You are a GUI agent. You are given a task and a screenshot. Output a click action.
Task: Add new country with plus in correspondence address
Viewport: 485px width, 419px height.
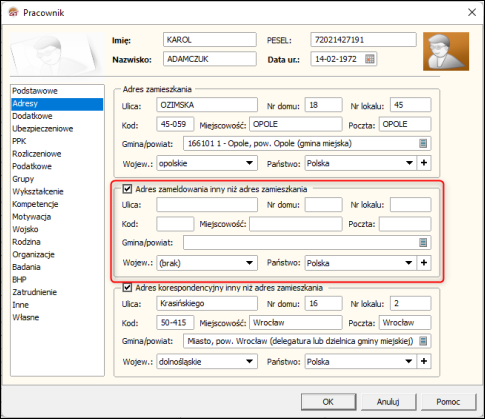(x=424, y=361)
